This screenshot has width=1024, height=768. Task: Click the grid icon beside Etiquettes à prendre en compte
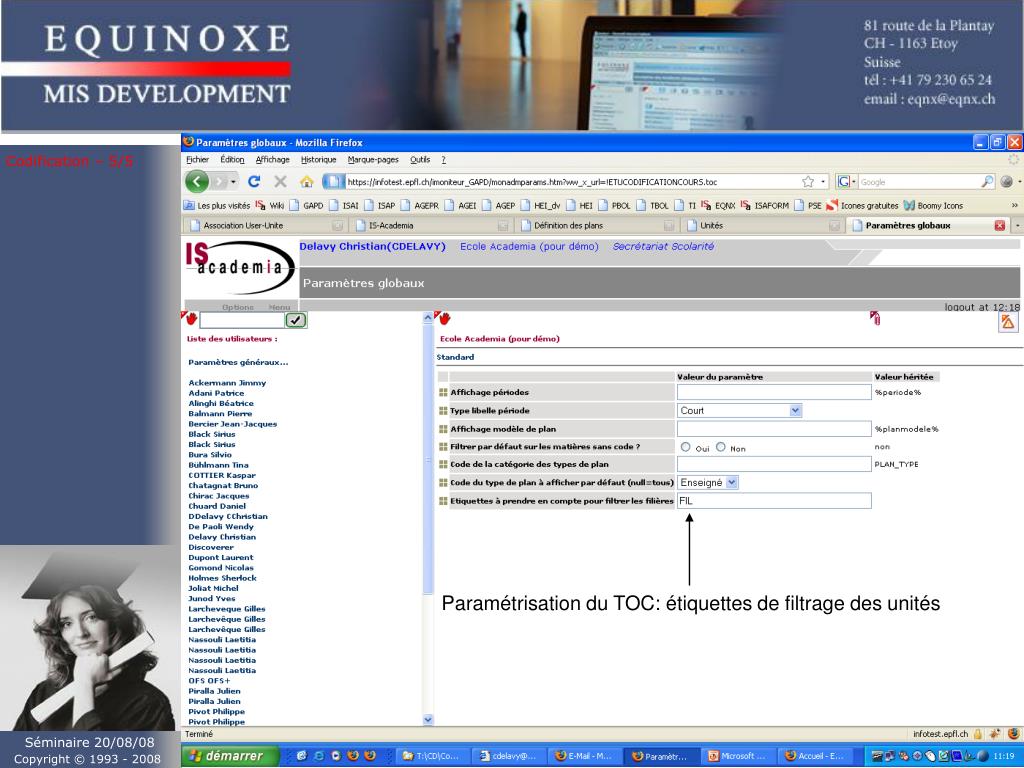click(x=443, y=501)
